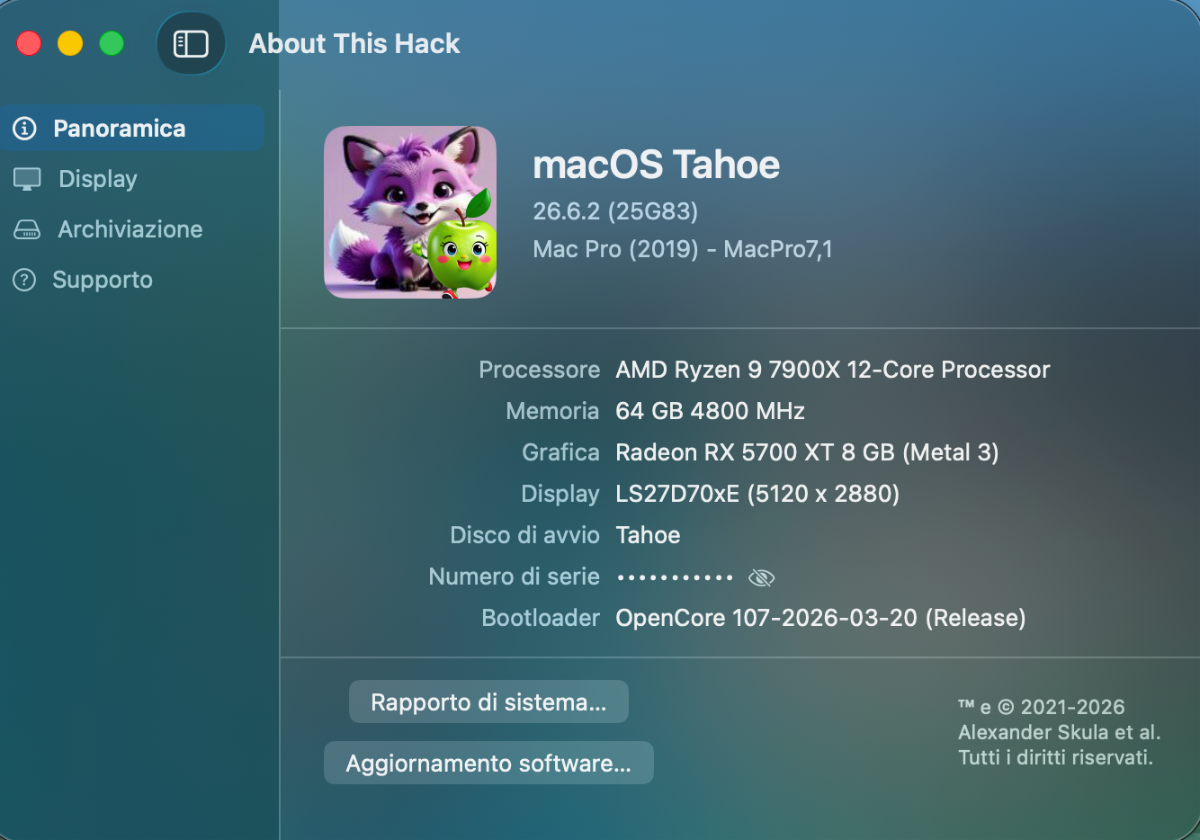Go to the Archiviazione section

pos(132,229)
